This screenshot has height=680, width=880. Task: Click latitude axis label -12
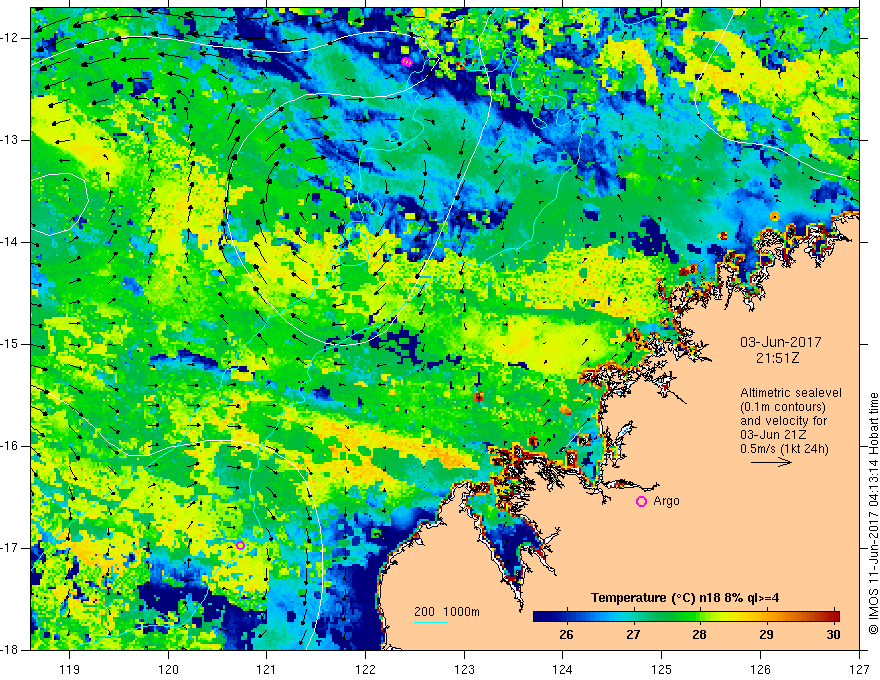point(10,38)
